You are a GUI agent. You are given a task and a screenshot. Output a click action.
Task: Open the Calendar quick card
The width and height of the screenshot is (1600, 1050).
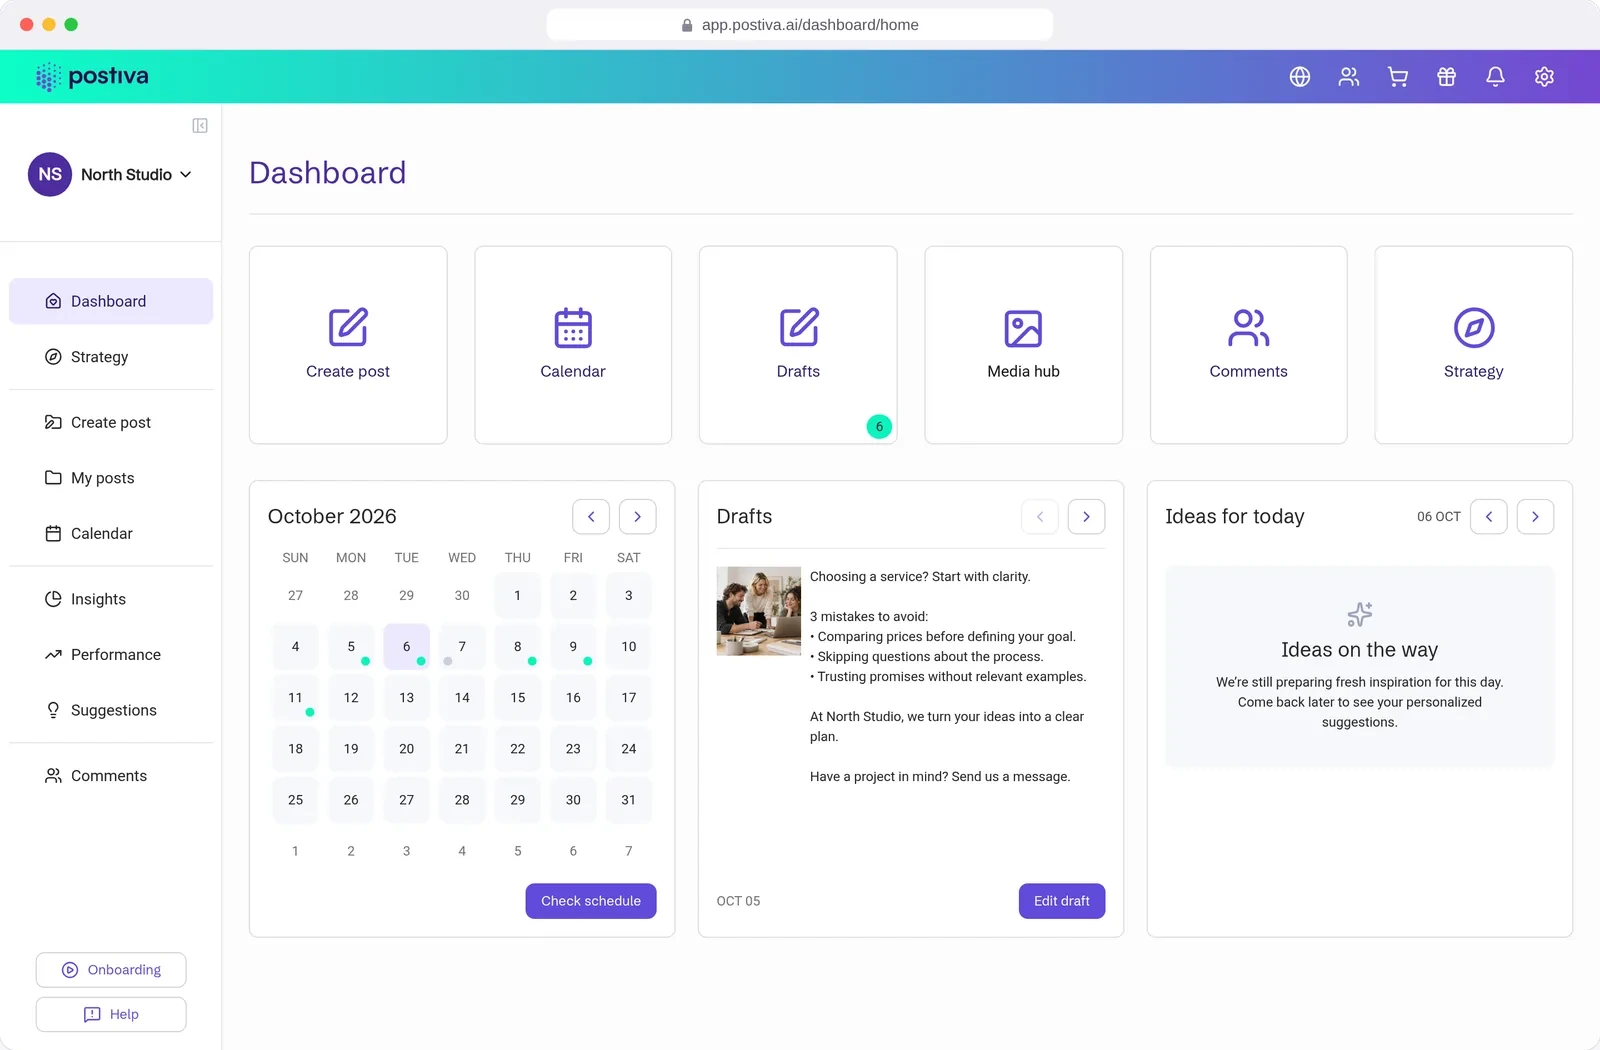[x=573, y=345]
